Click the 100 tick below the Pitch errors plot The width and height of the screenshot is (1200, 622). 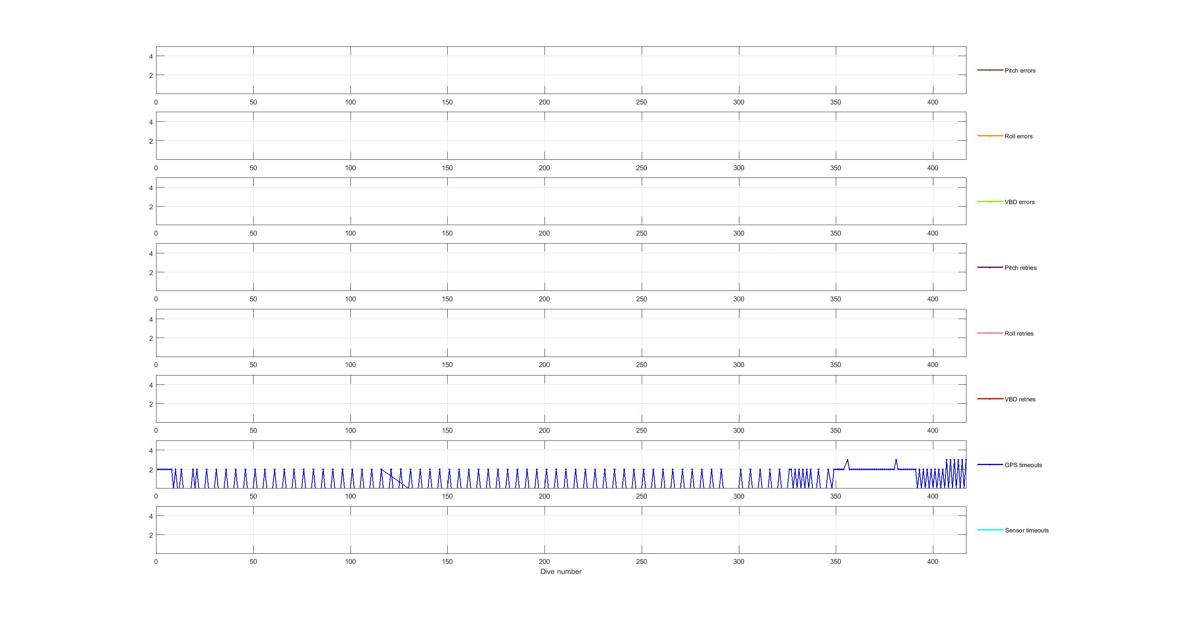350,102
